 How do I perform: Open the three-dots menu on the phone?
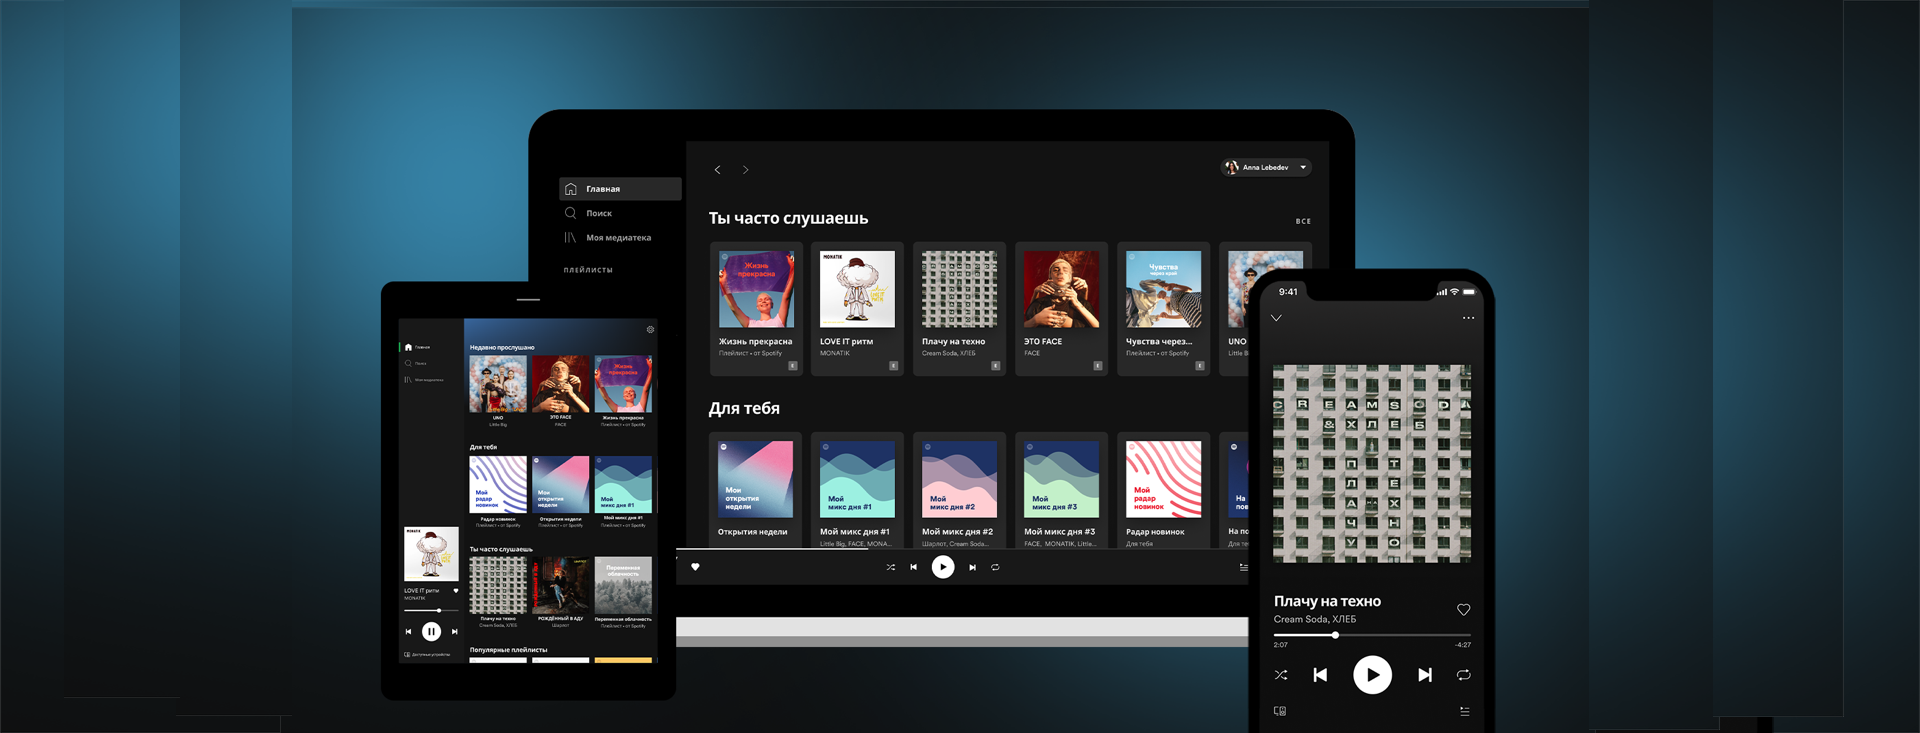1468,318
